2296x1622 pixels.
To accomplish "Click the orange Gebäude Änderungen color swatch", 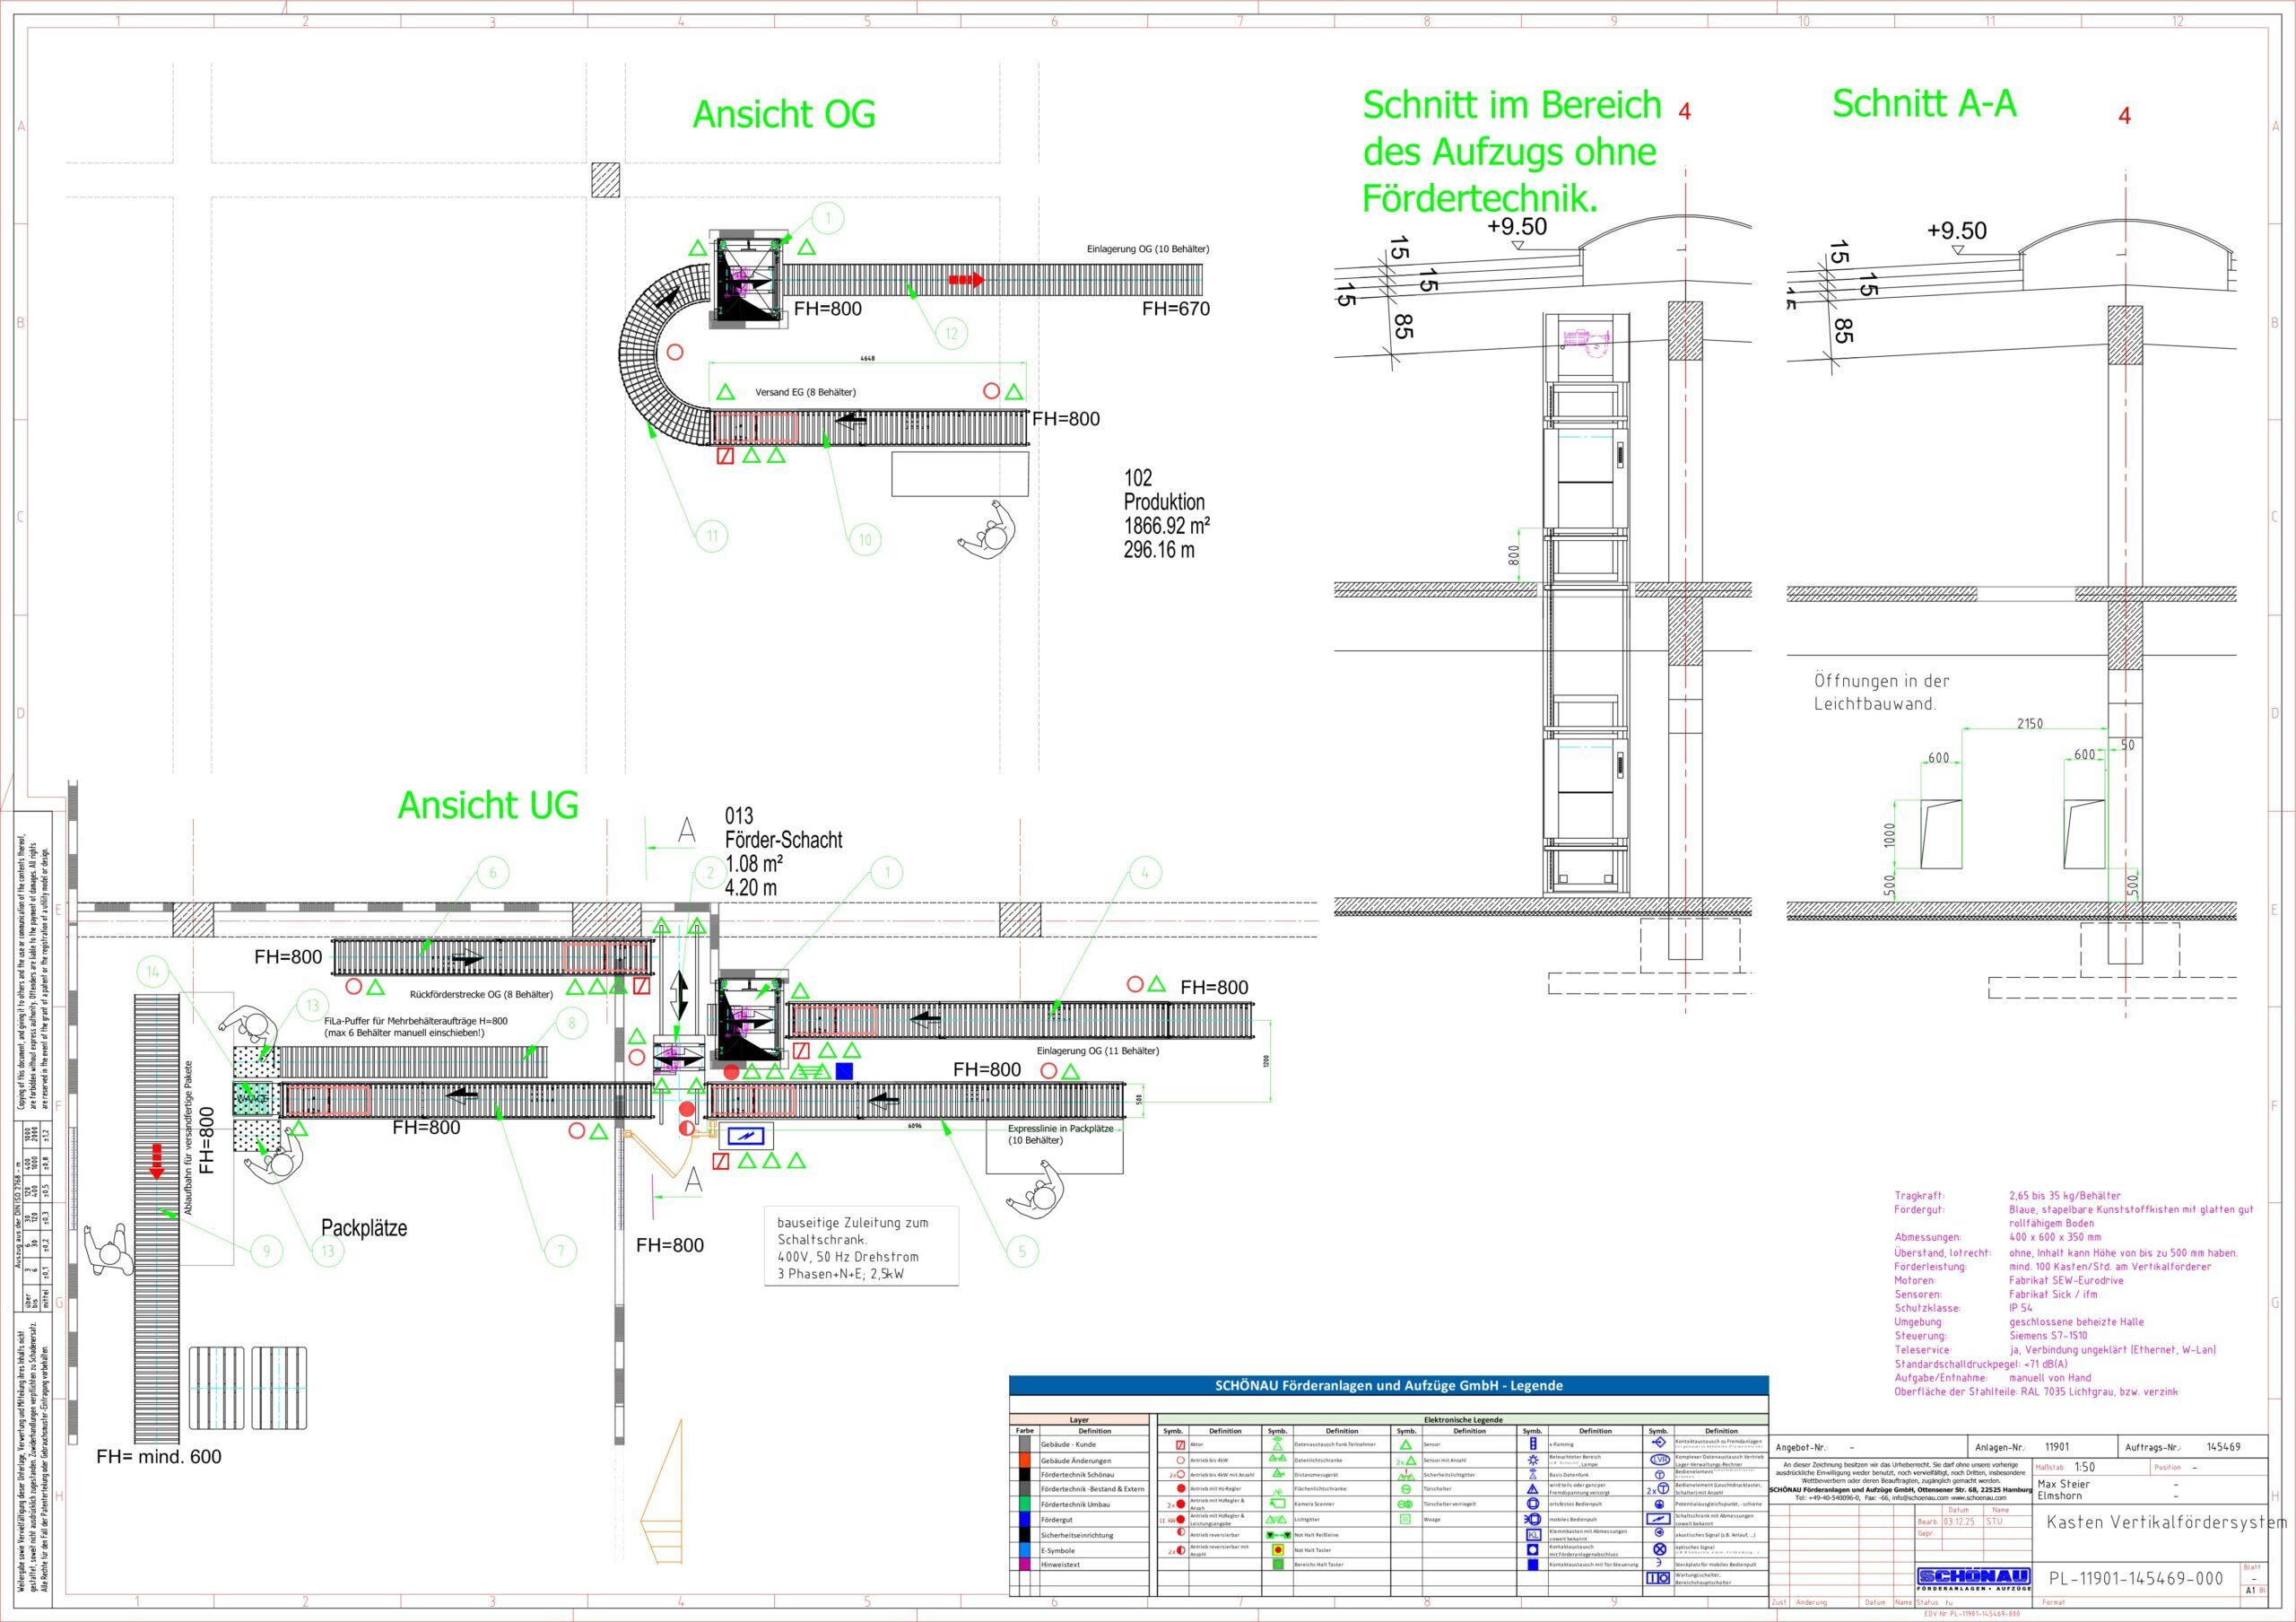I will (1025, 1461).
